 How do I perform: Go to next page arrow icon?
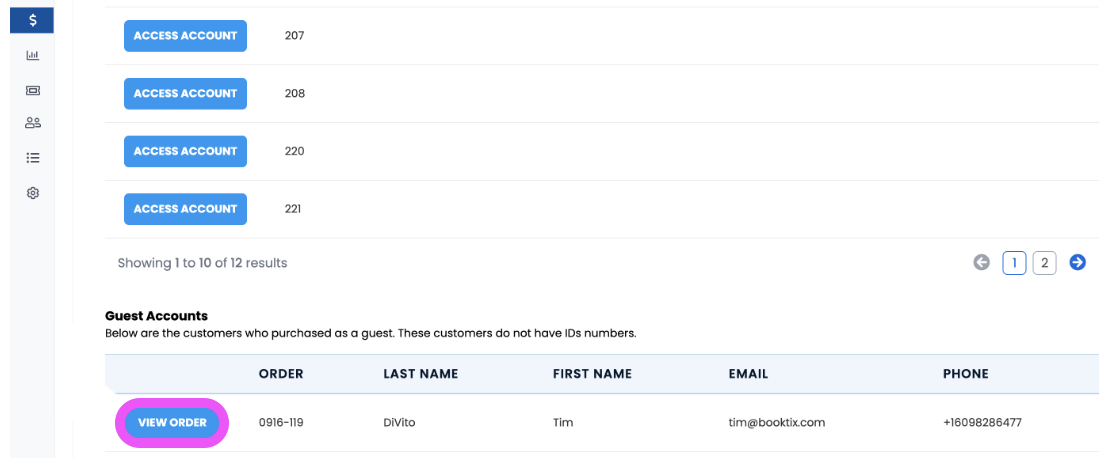(1077, 263)
